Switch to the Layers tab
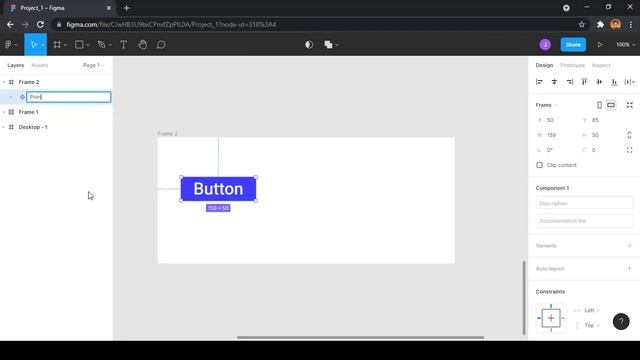The image size is (640, 360). coord(16,65)
